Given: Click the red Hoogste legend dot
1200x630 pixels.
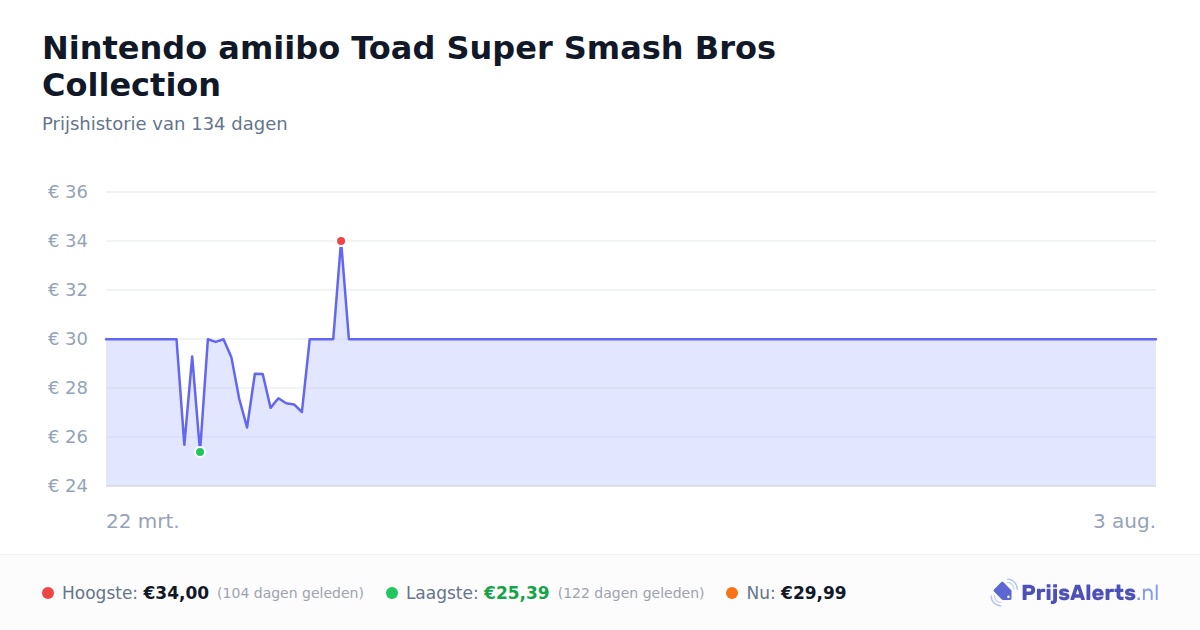Looking at the screenshot, I should coord(48,593).
